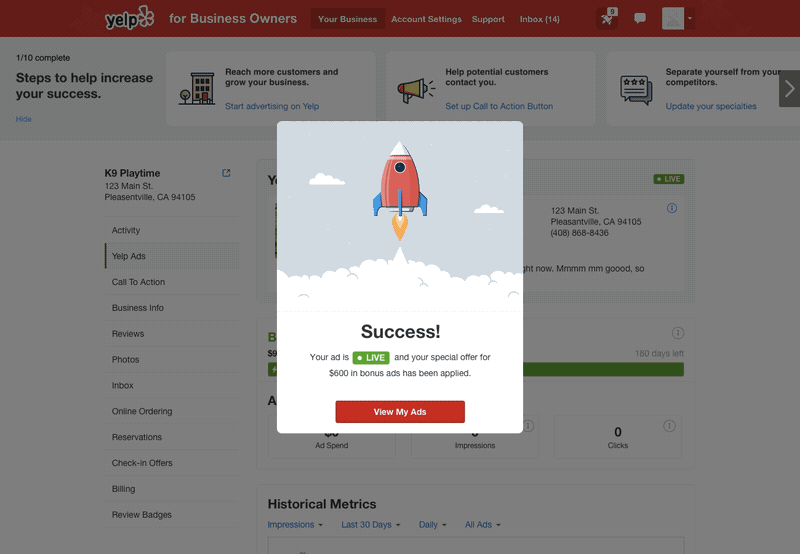Click the megaphone icon in call-to-action card
Screen dimensions: 800x554
point(416,90)
